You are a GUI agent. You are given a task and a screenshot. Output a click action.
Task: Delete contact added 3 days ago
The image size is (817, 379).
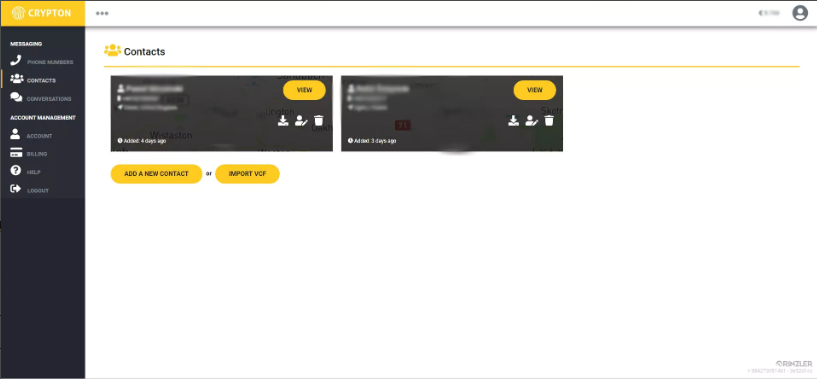click(x=549, y=121)
